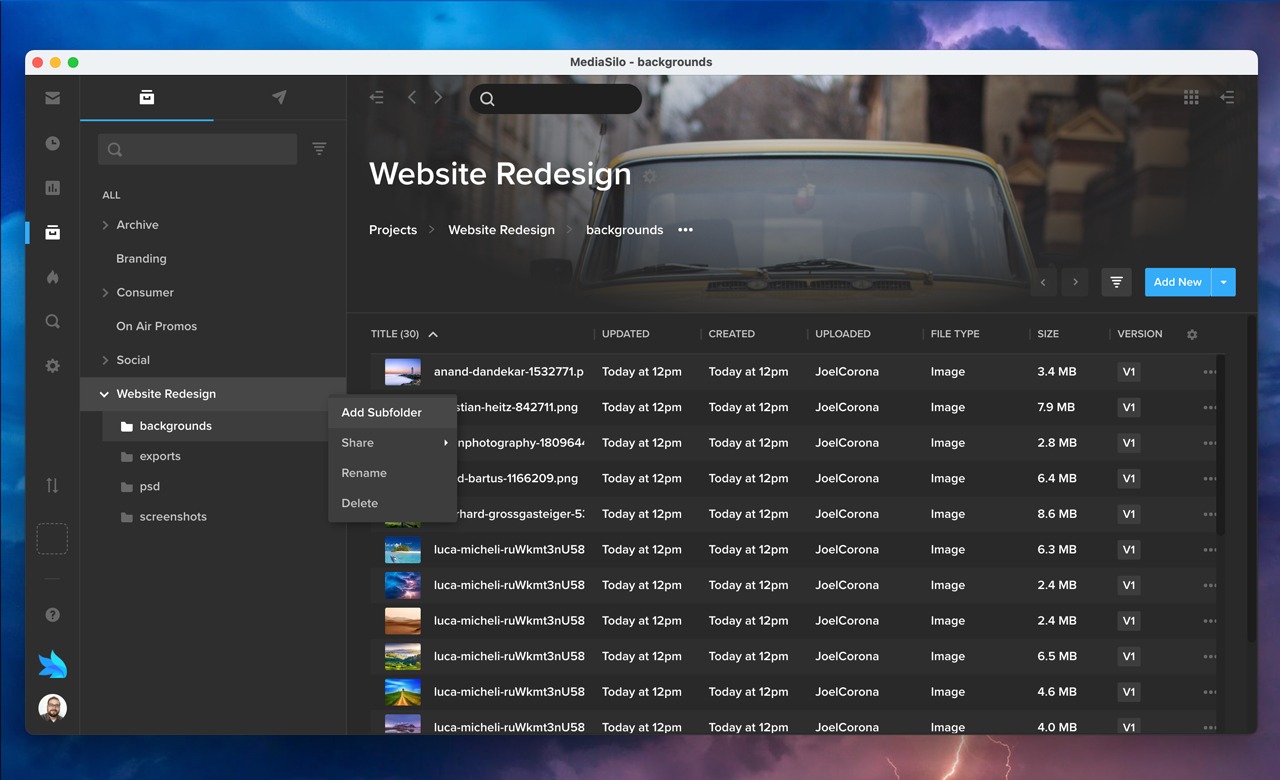Go back with the left chevron
Screen dimensions: 1280x780
412,97
